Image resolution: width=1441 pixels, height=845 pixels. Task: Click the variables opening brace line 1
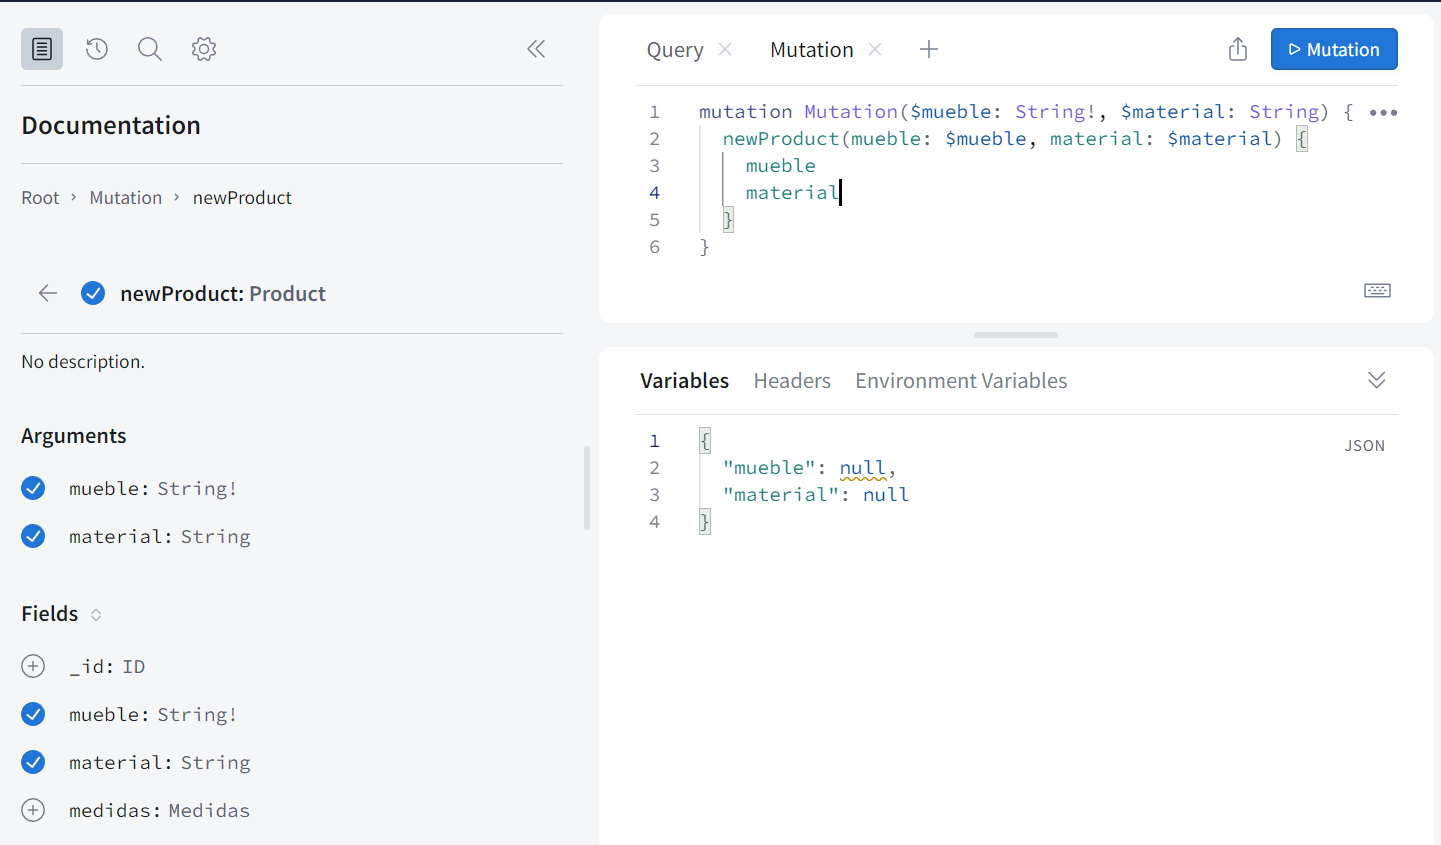coord(705,441)
